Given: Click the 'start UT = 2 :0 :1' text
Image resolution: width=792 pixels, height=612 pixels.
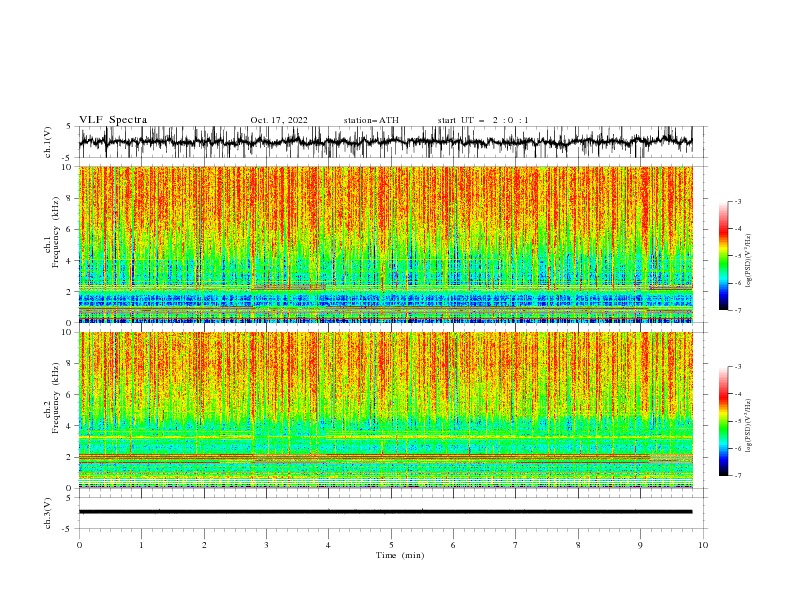Looking at the screenshot, I should pos(483,120).
